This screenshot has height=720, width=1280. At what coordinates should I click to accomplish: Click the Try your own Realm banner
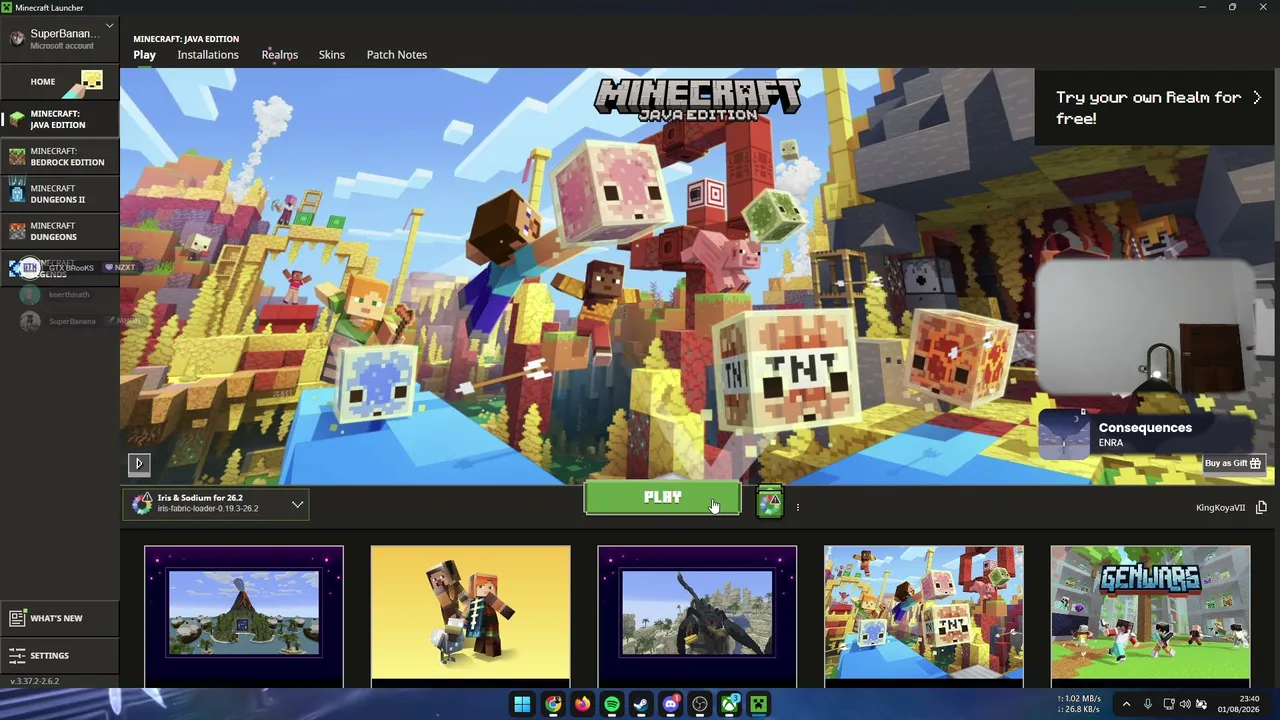point(1157,108)
